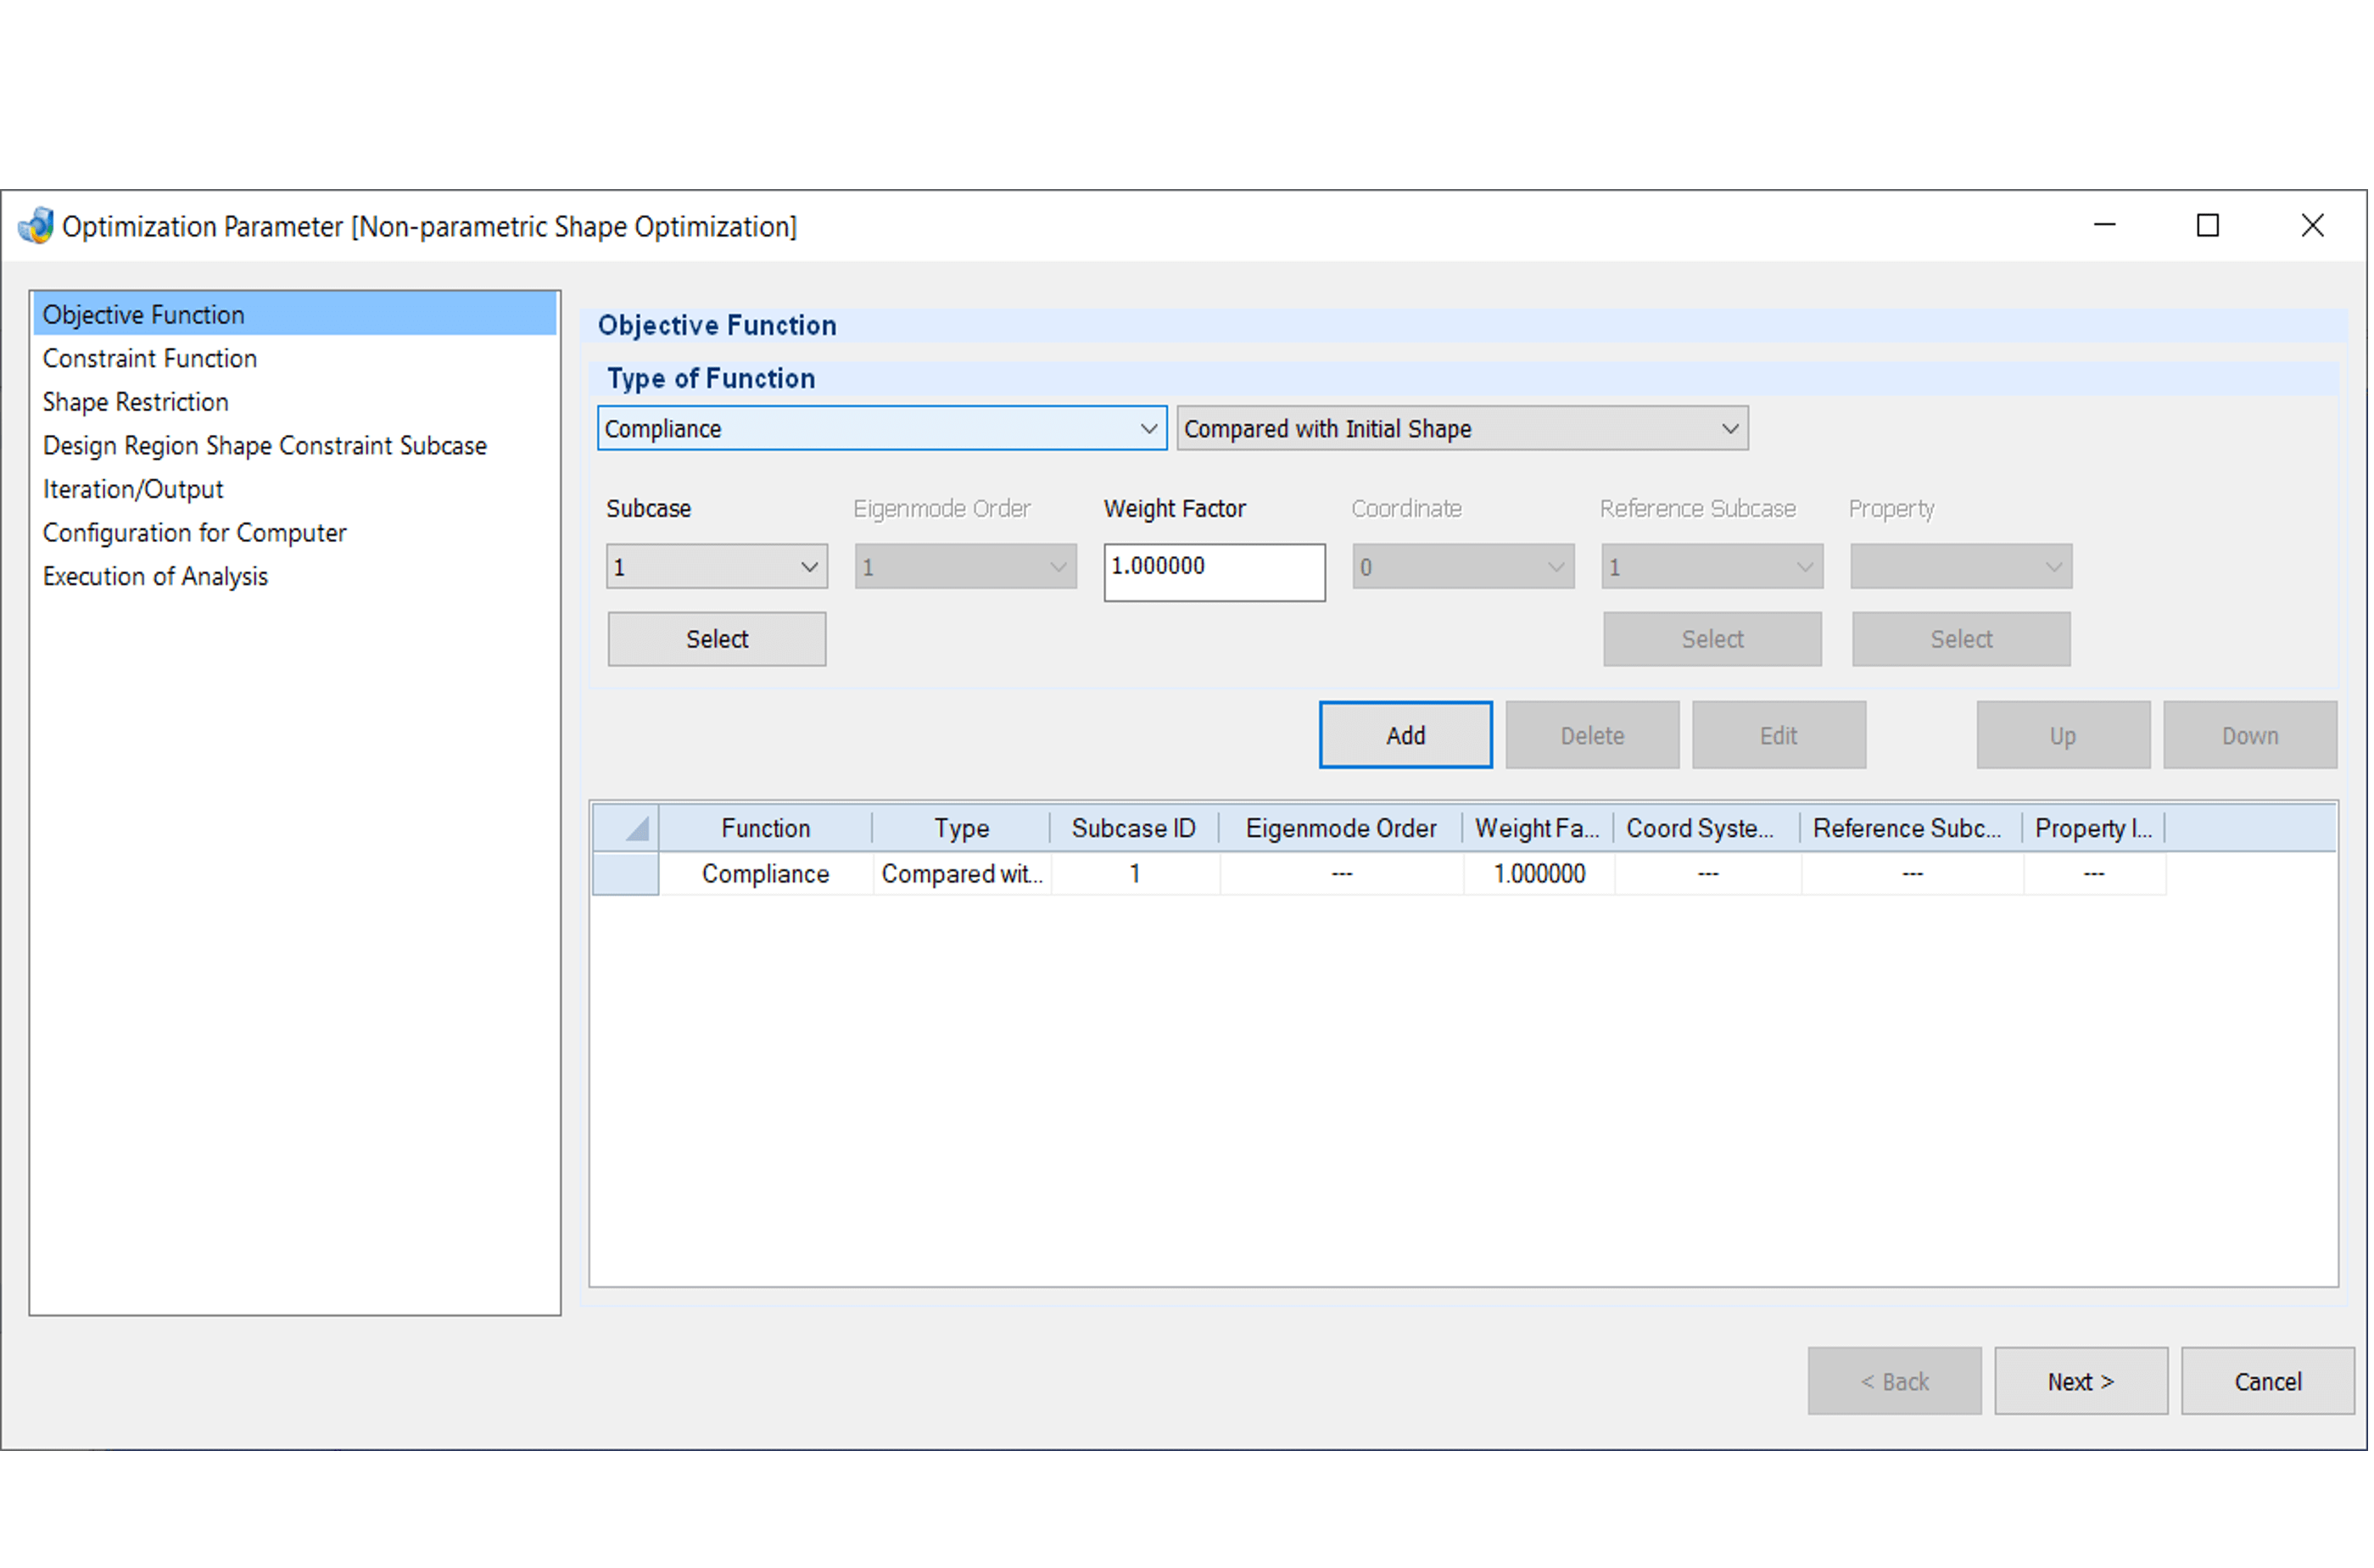The width and height of the screenshot is (2374, 1568).
Task: Click the Property I... column header
Action: click(x=2094, y=829)
